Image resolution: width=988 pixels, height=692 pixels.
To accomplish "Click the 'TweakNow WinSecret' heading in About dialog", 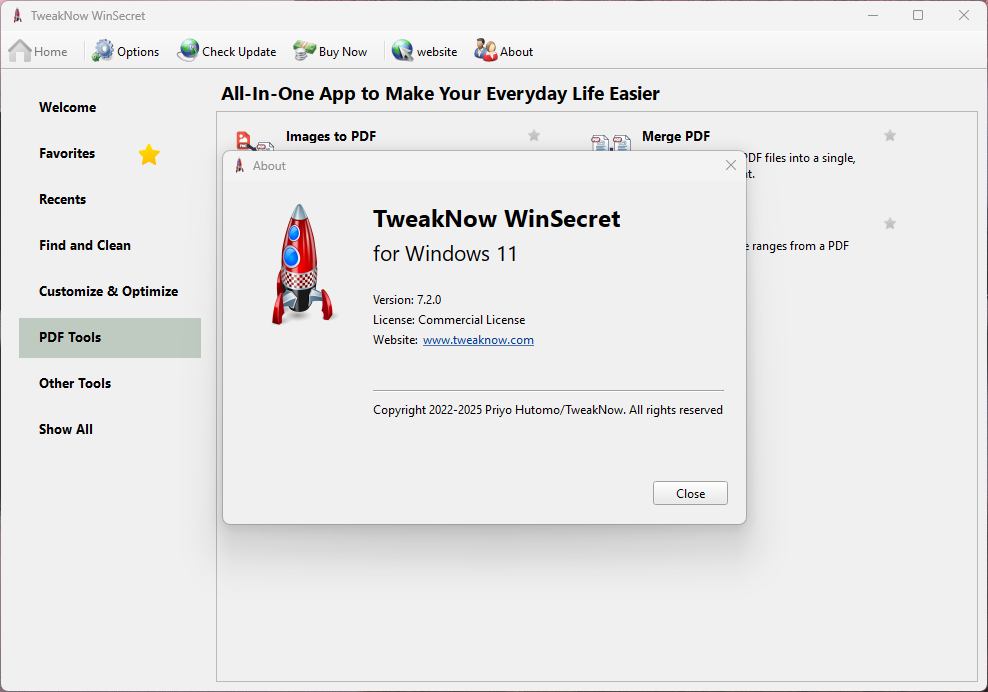I will (x=497, y=219).
